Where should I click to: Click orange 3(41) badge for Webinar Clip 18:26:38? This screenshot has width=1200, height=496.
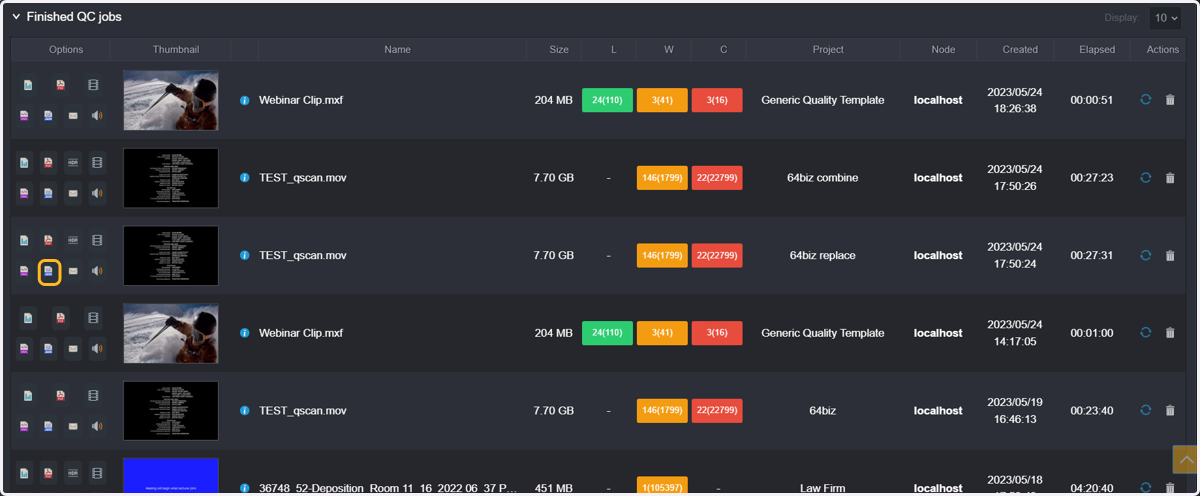(662, 100)
